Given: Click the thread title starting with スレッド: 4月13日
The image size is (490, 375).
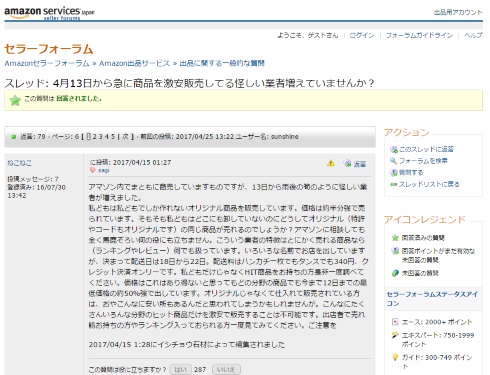Looking at the screenshot, I should pyautogui.click(x=189, y=83).
